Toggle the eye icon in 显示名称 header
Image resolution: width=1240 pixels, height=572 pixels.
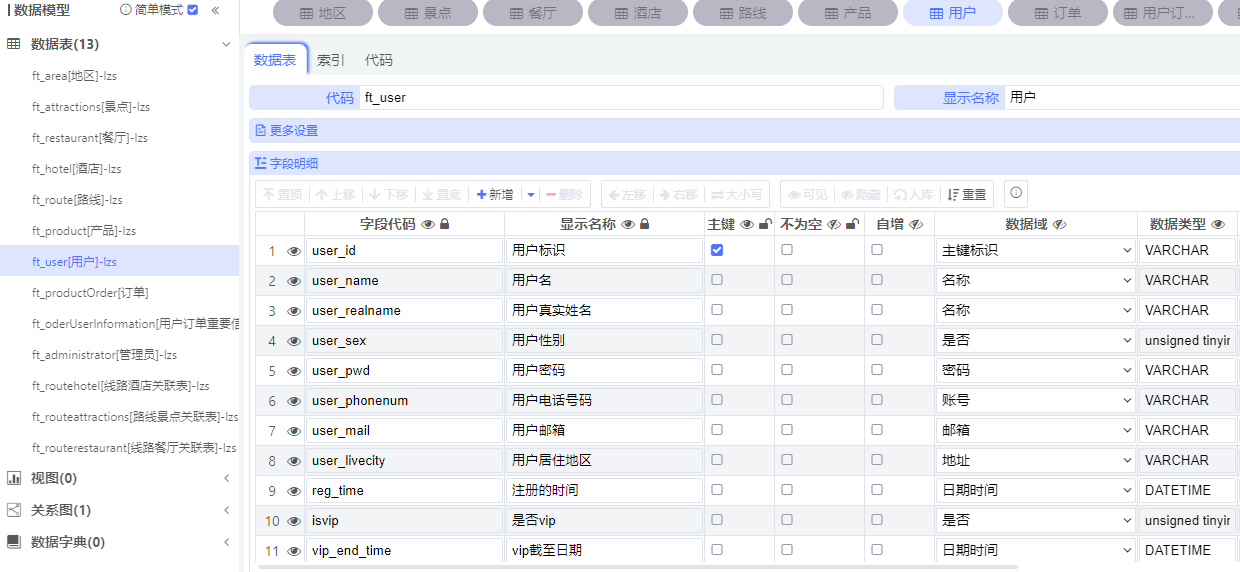pyautogui.click(x=628, y=225)
